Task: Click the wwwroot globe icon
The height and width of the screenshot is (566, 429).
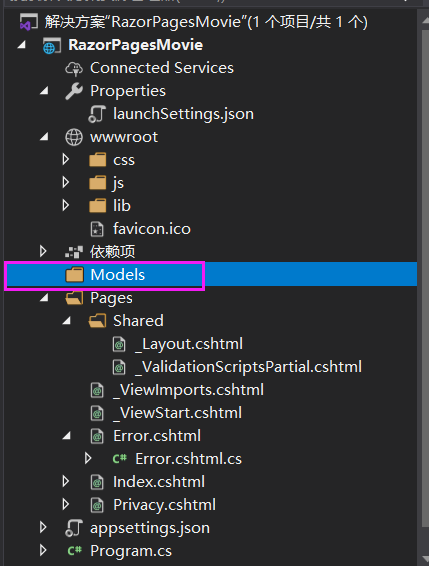Action: click(74, 137)
